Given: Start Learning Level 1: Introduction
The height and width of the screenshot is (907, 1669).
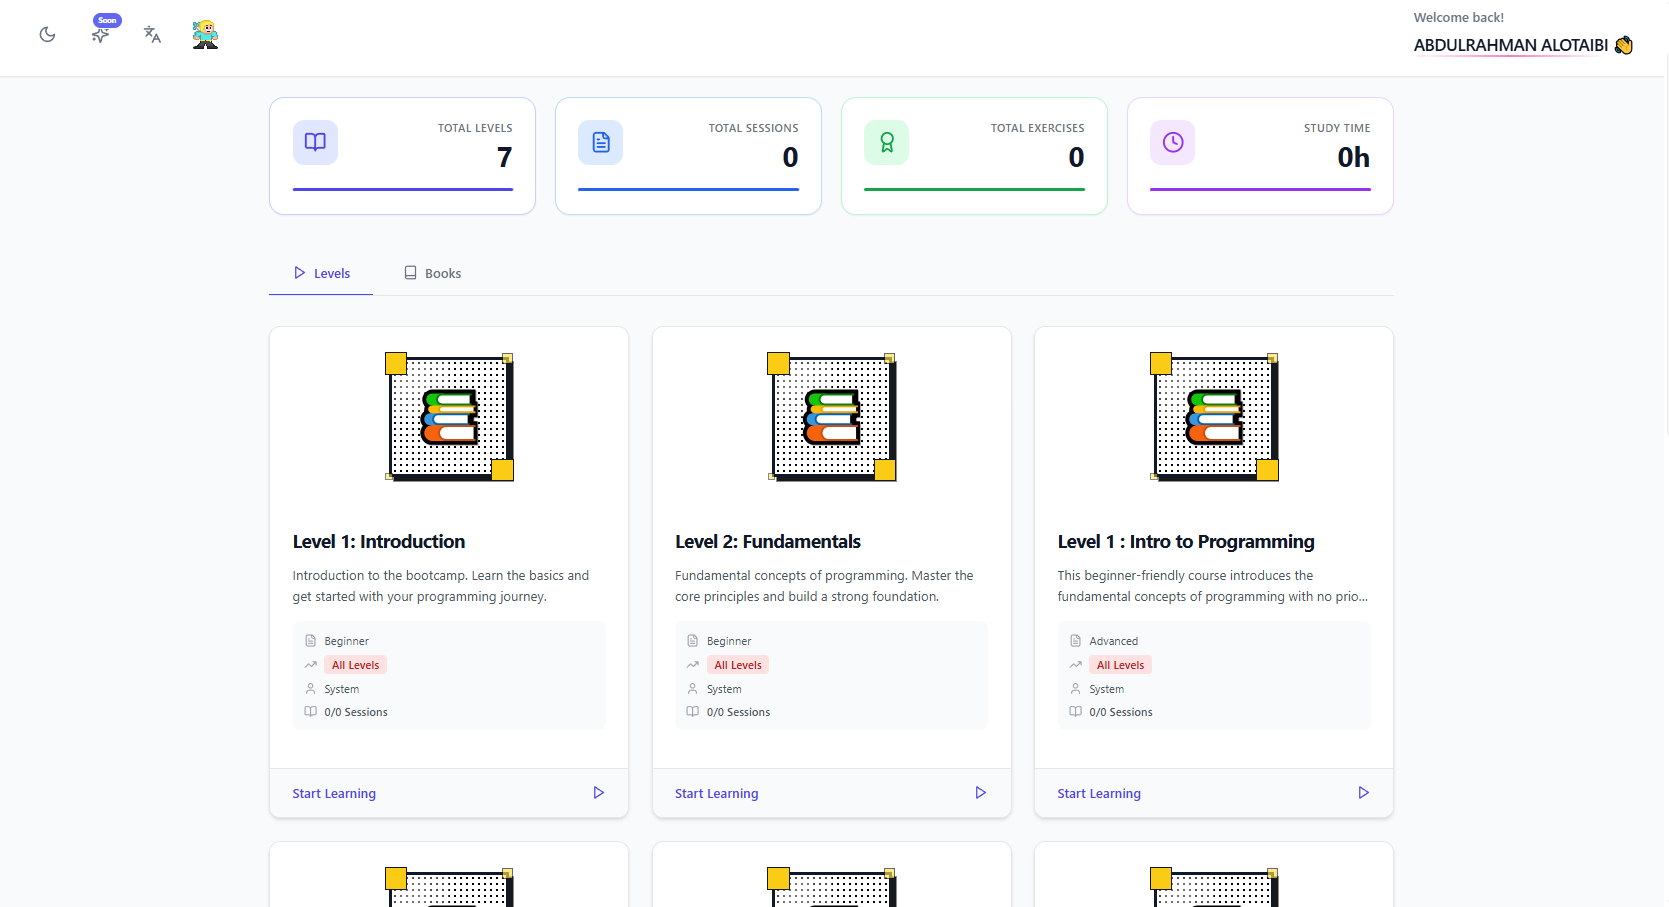Looking at the screenshot, I should (x=334, y=793).
